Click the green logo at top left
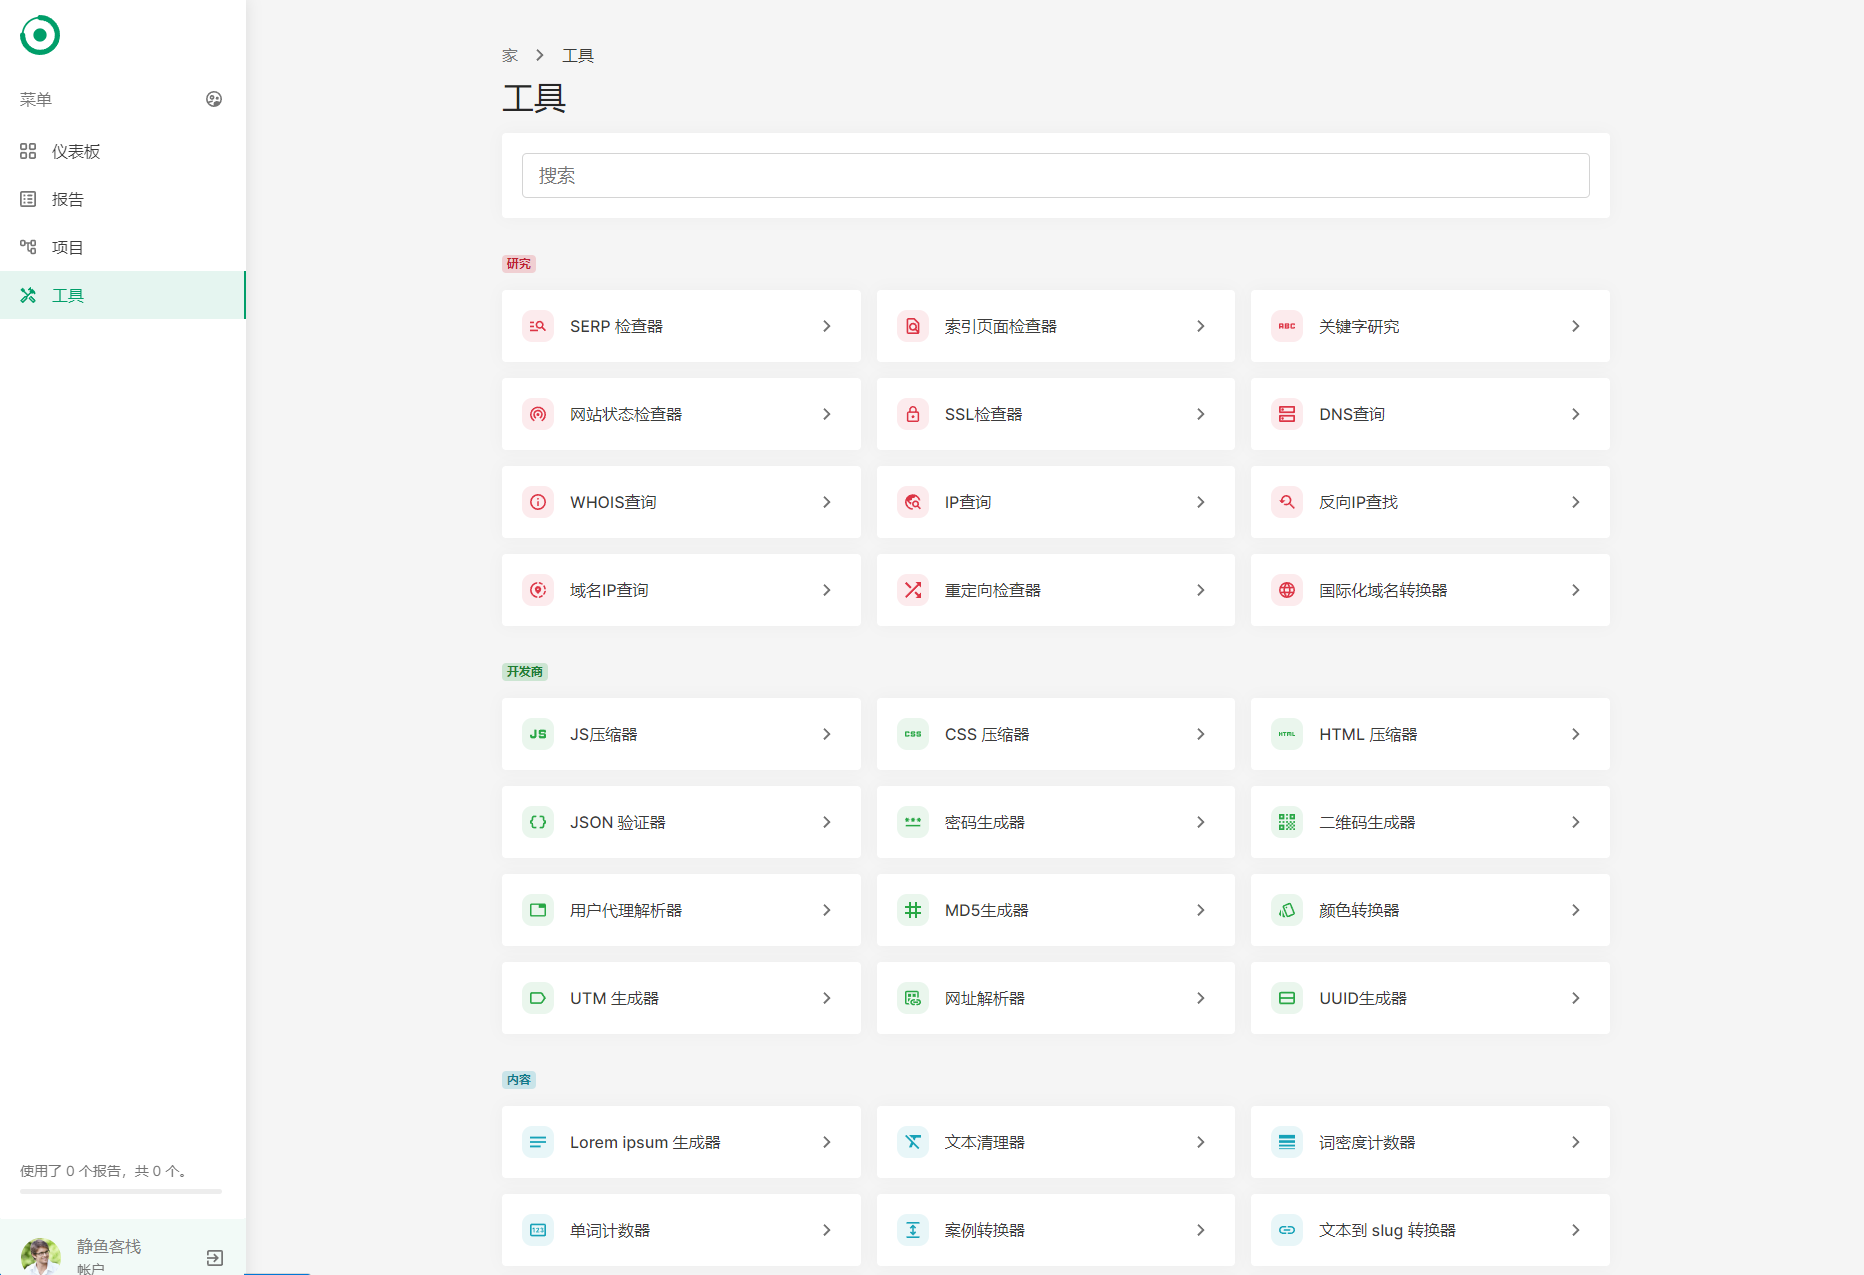 pyautogui.click(x=40, y=35)
